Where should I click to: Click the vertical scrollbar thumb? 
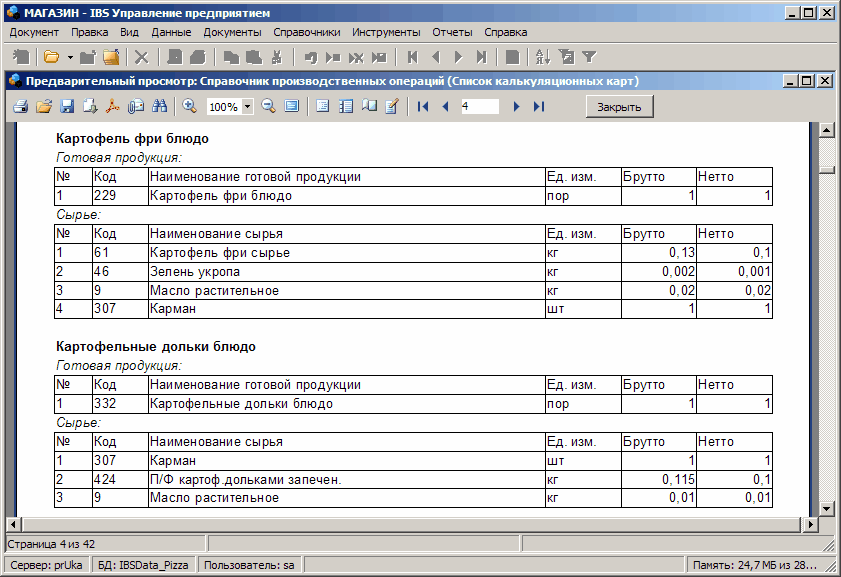[827, 169]
